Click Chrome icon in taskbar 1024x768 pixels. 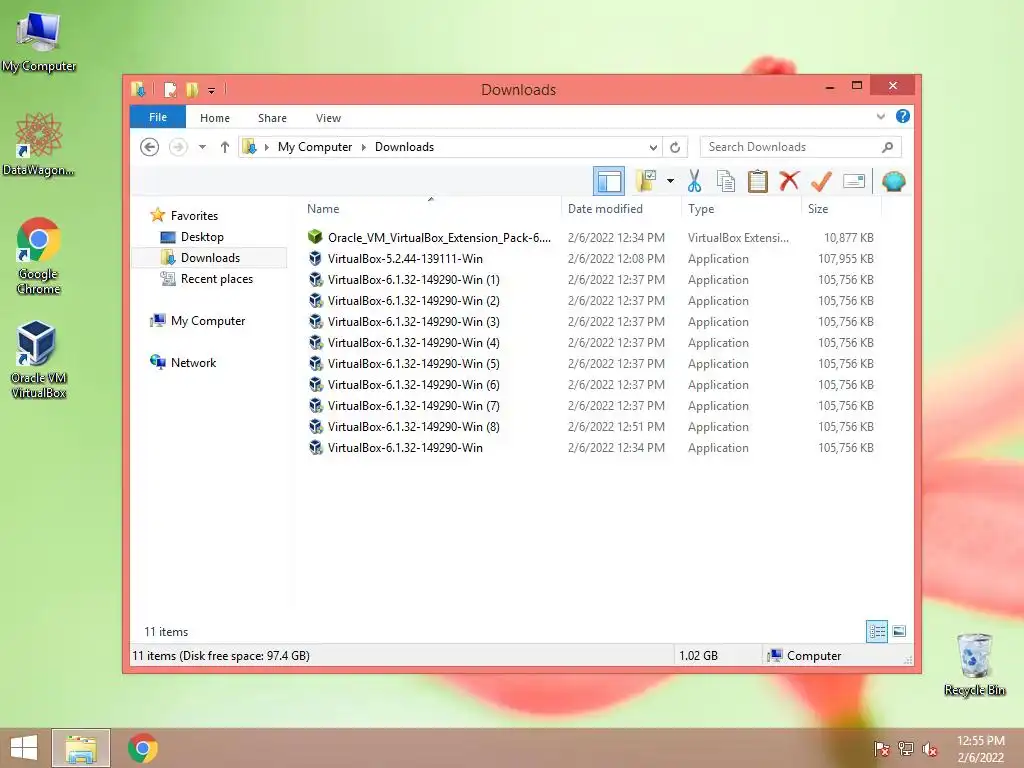click(142, 748)
